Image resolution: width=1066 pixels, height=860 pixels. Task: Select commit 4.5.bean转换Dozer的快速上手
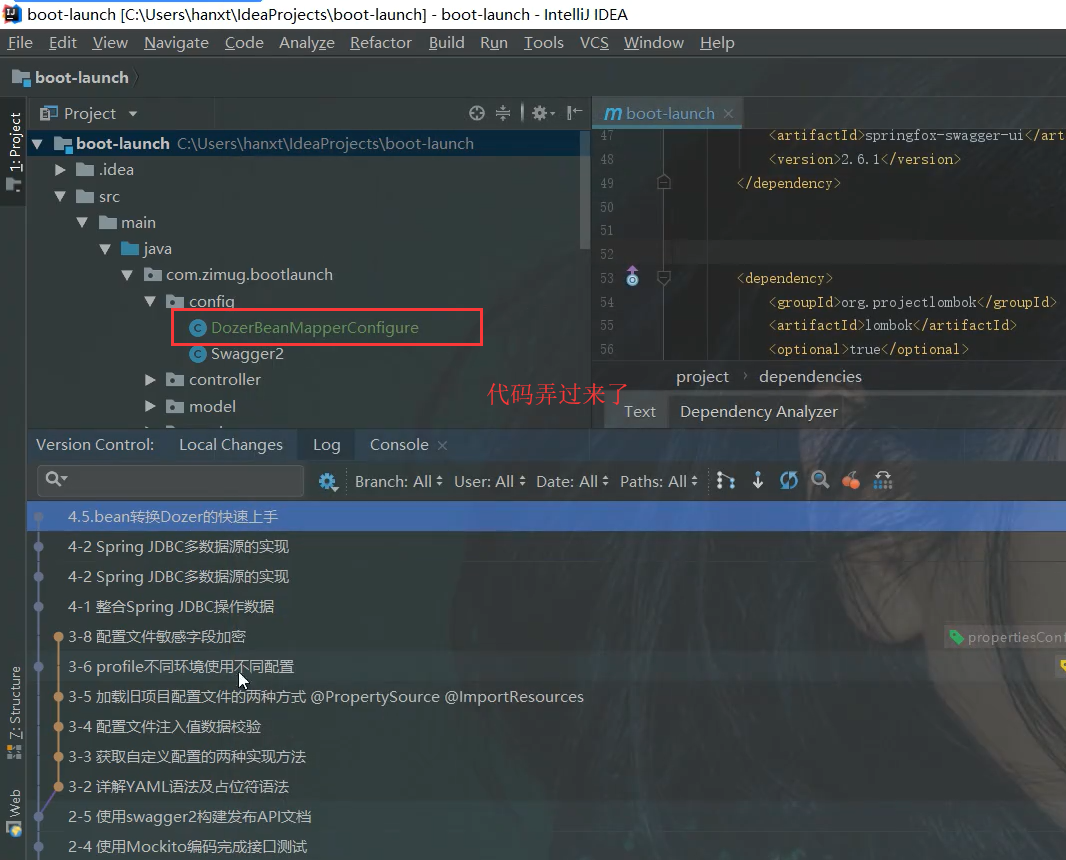(x=547, y=517)
